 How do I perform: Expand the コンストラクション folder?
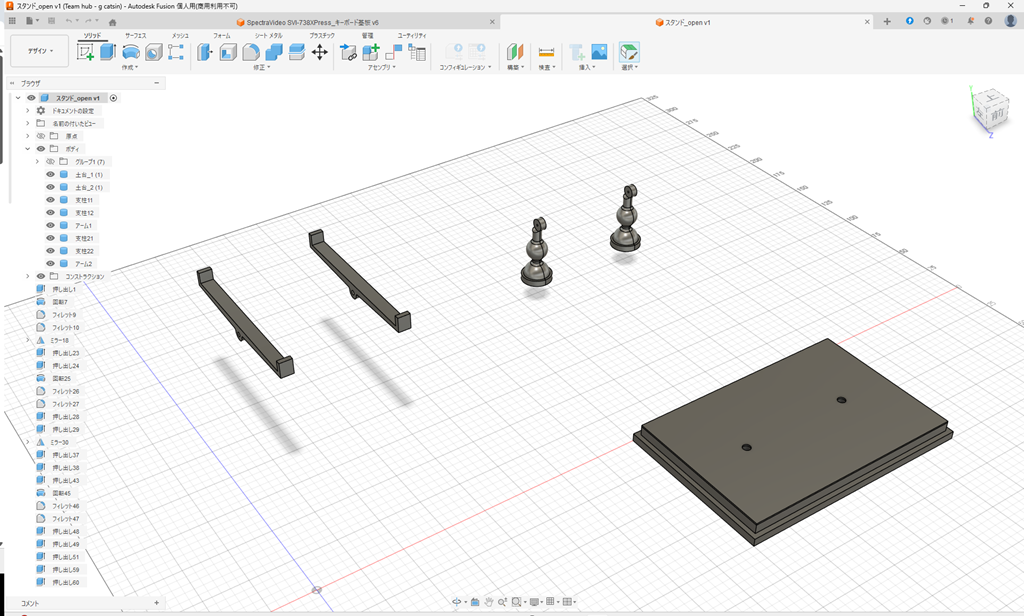coord(27,275)
